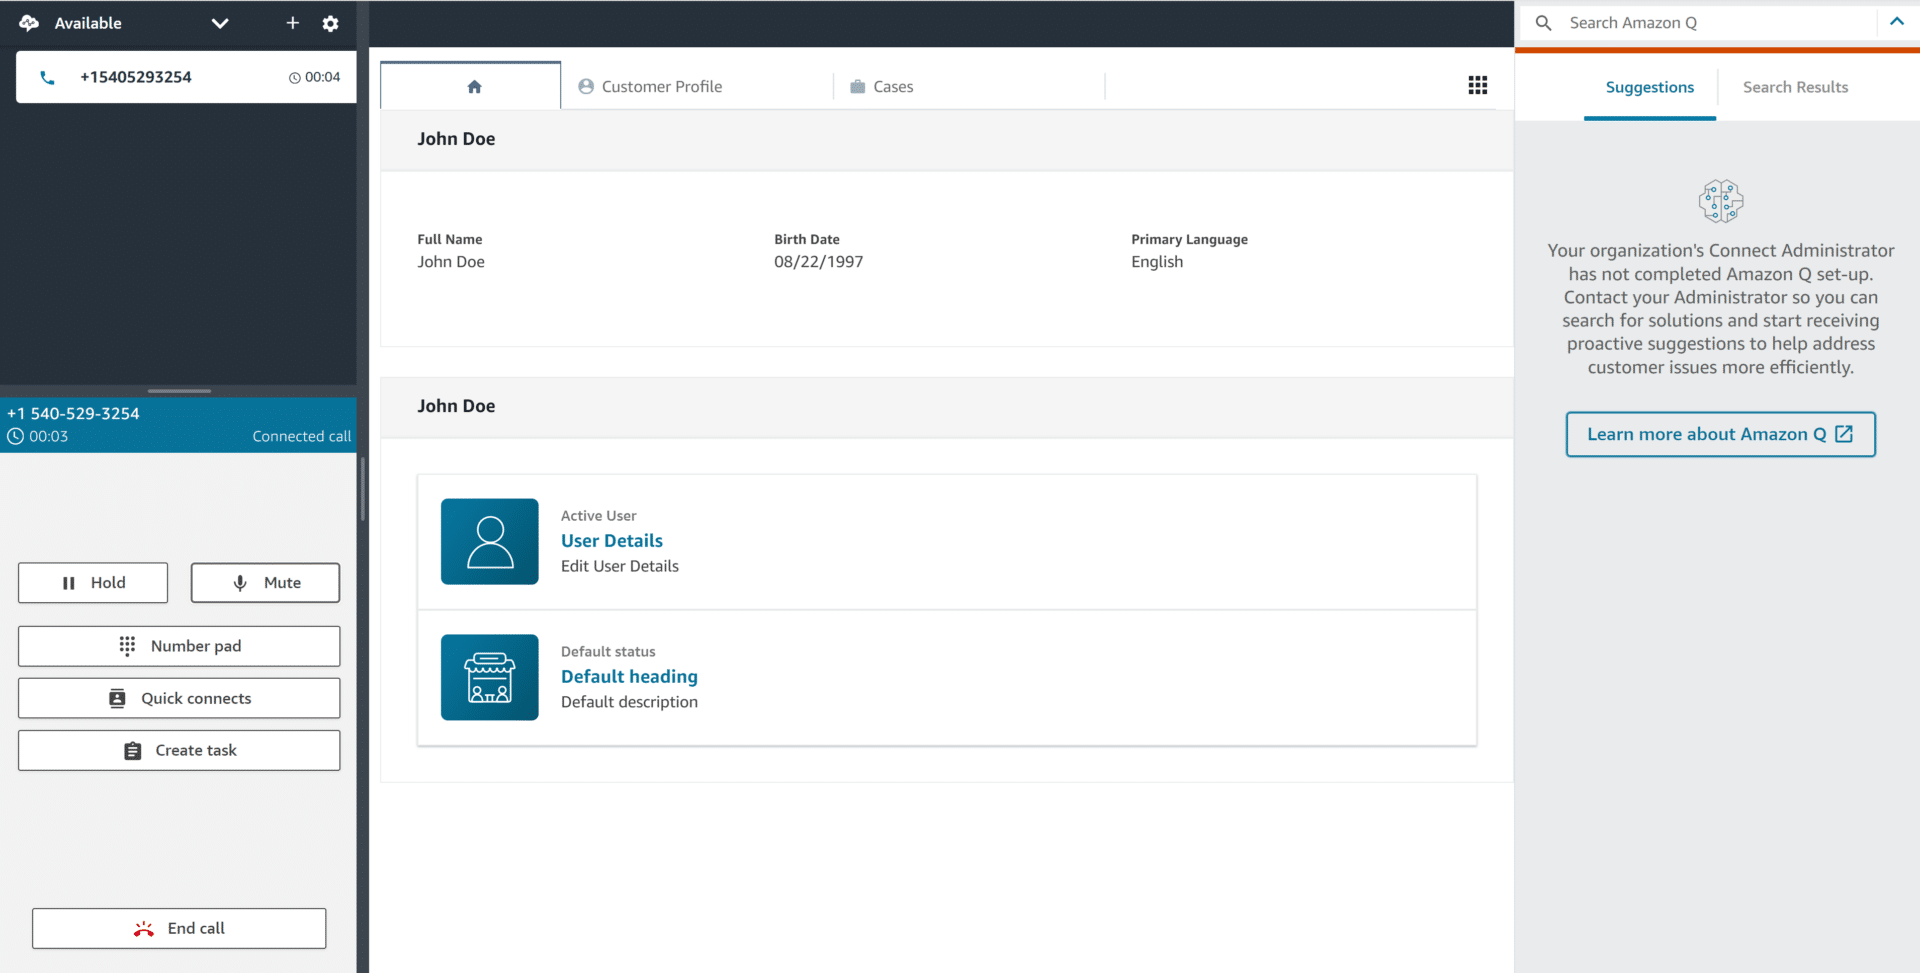Click the Default status storefront icon

(489, 677)
